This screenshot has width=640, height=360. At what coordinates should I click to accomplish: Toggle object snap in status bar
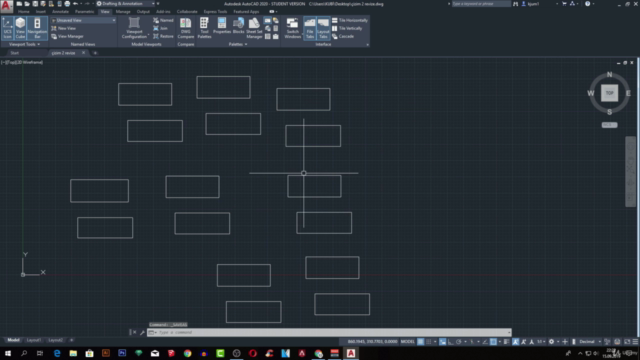pos(493,342)
